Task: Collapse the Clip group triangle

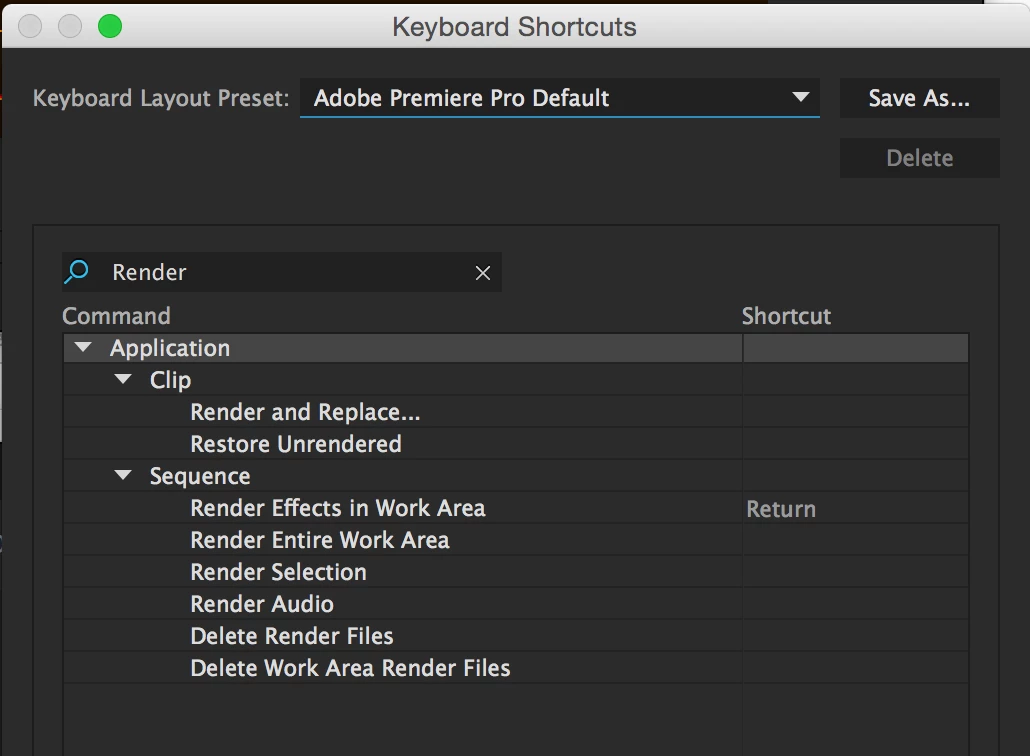Action: (x=123, y=379)
